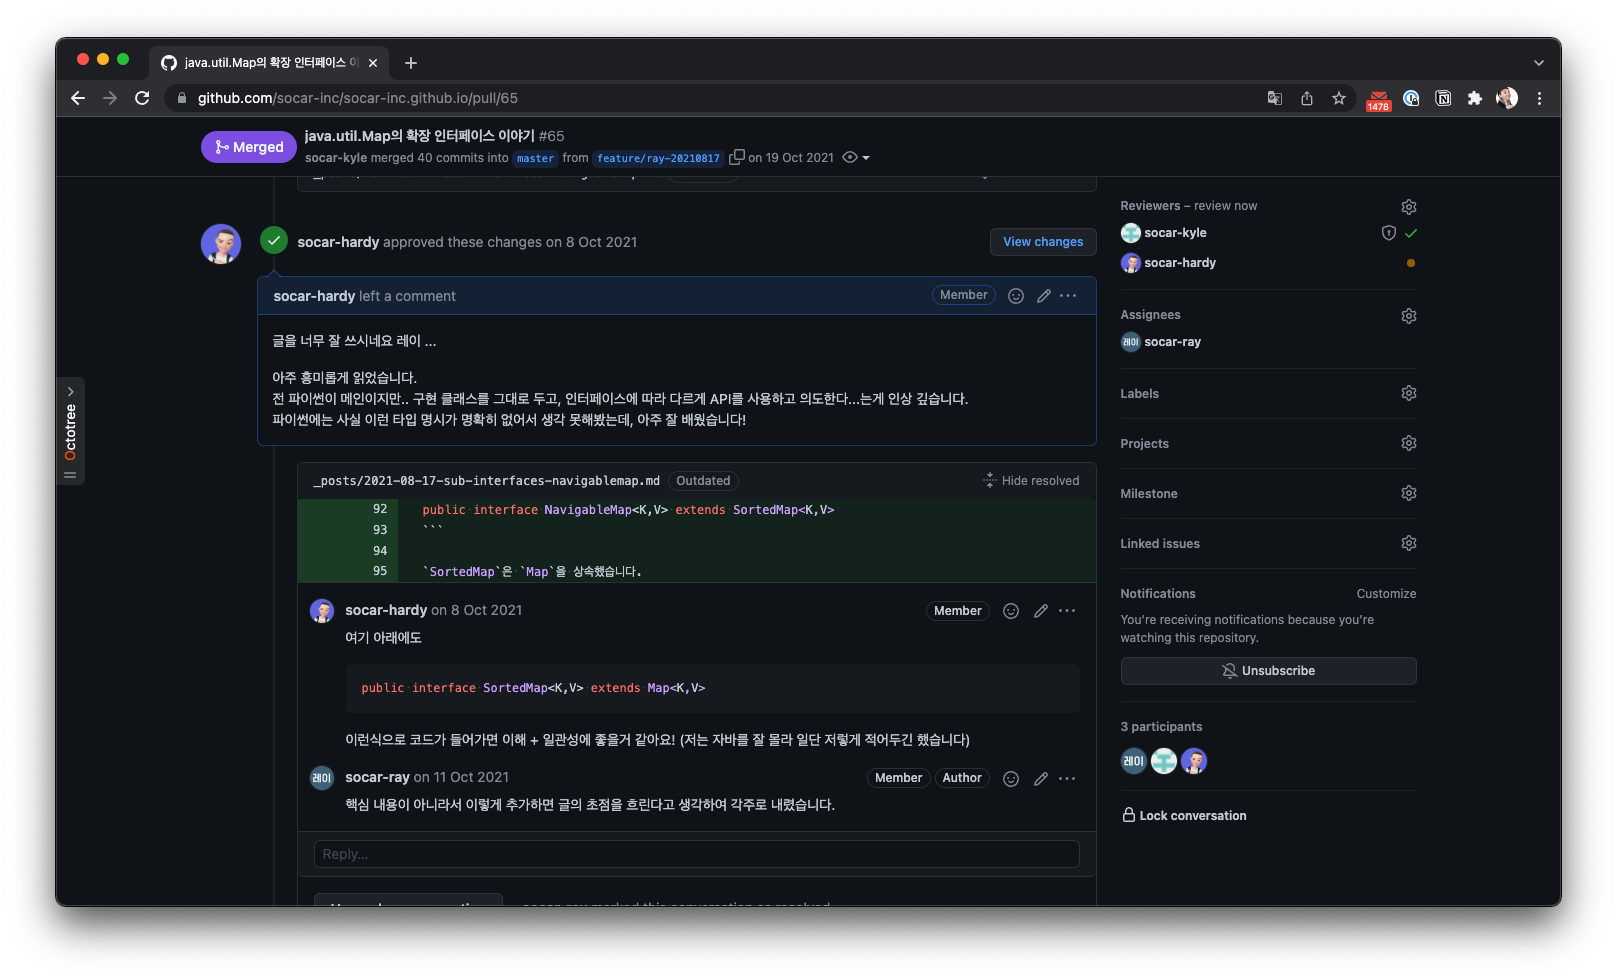
Task: Close the java.util.Map tab
Action: [373, 63]
